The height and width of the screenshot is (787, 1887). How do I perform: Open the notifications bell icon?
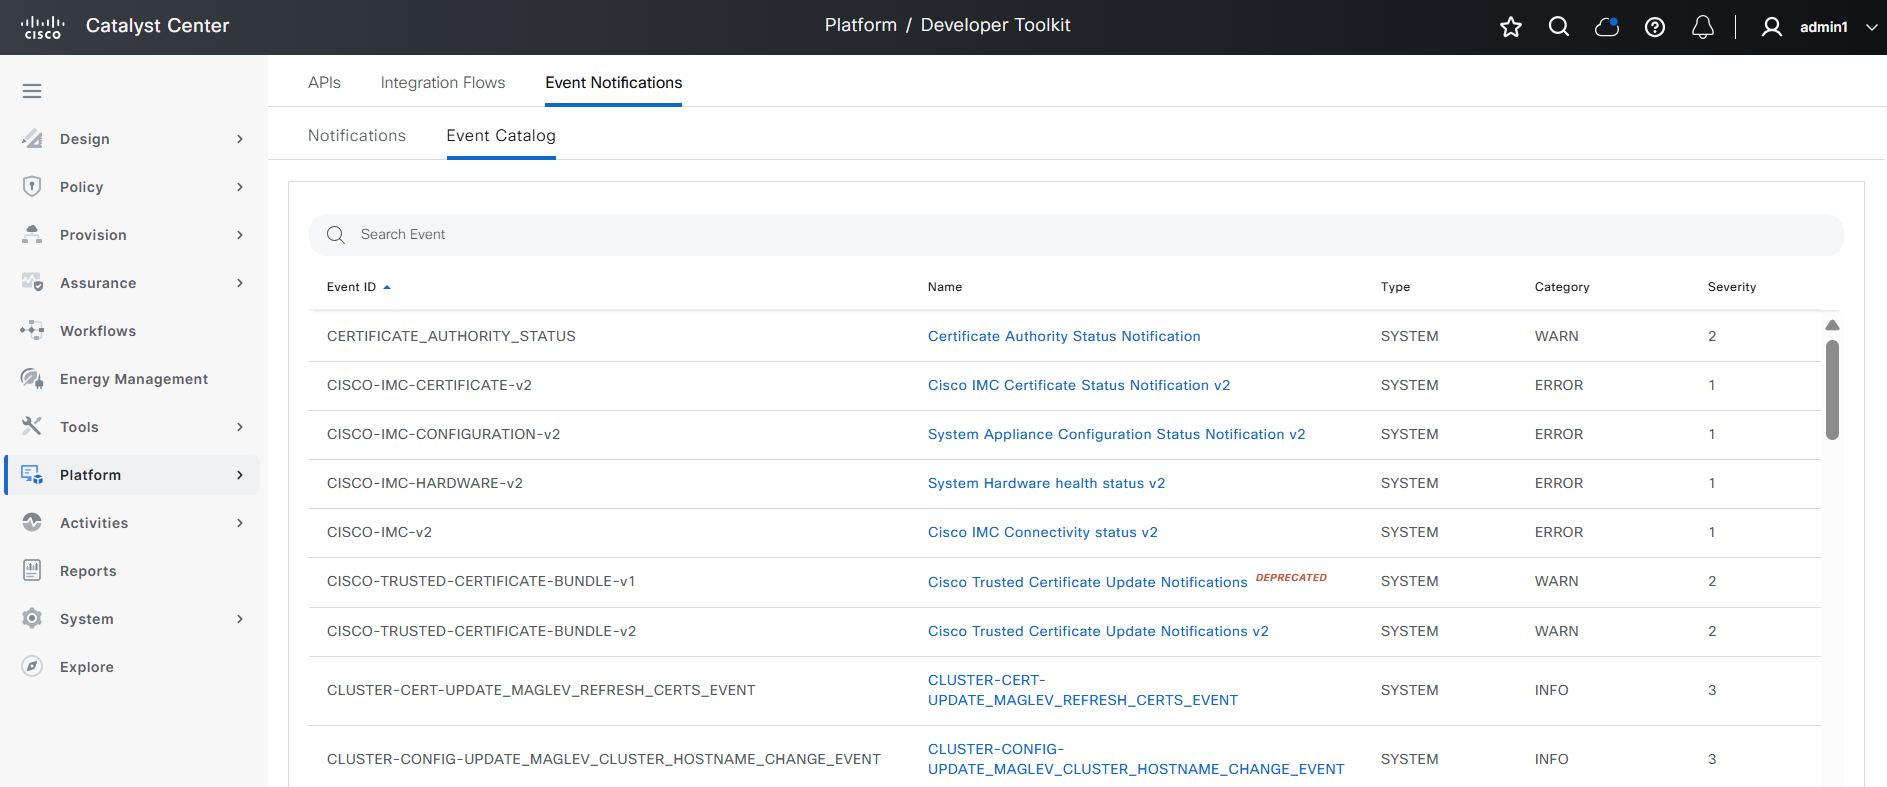coord(1702,27)
